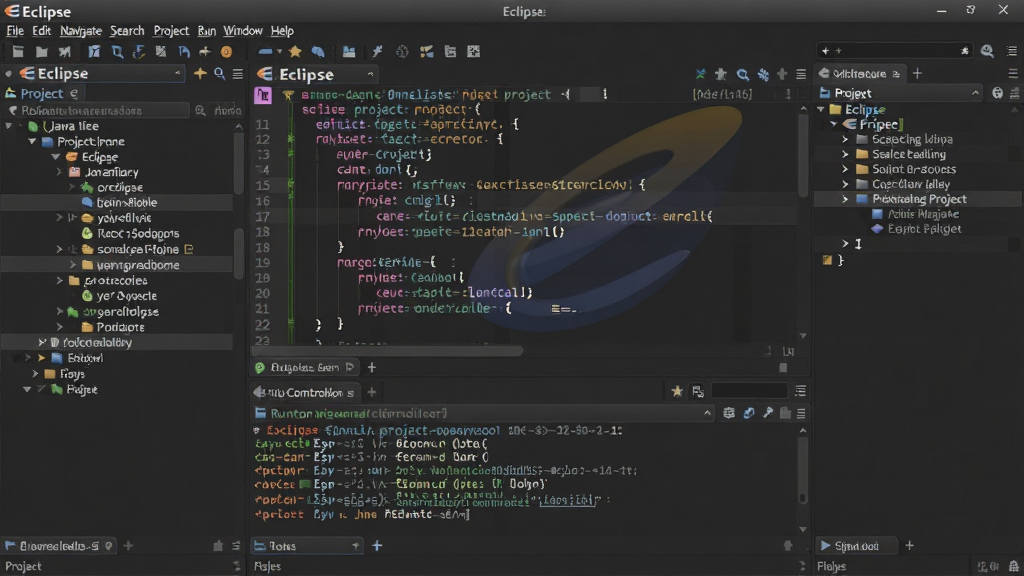
Task: Open the Window menu
Action: 242,31
